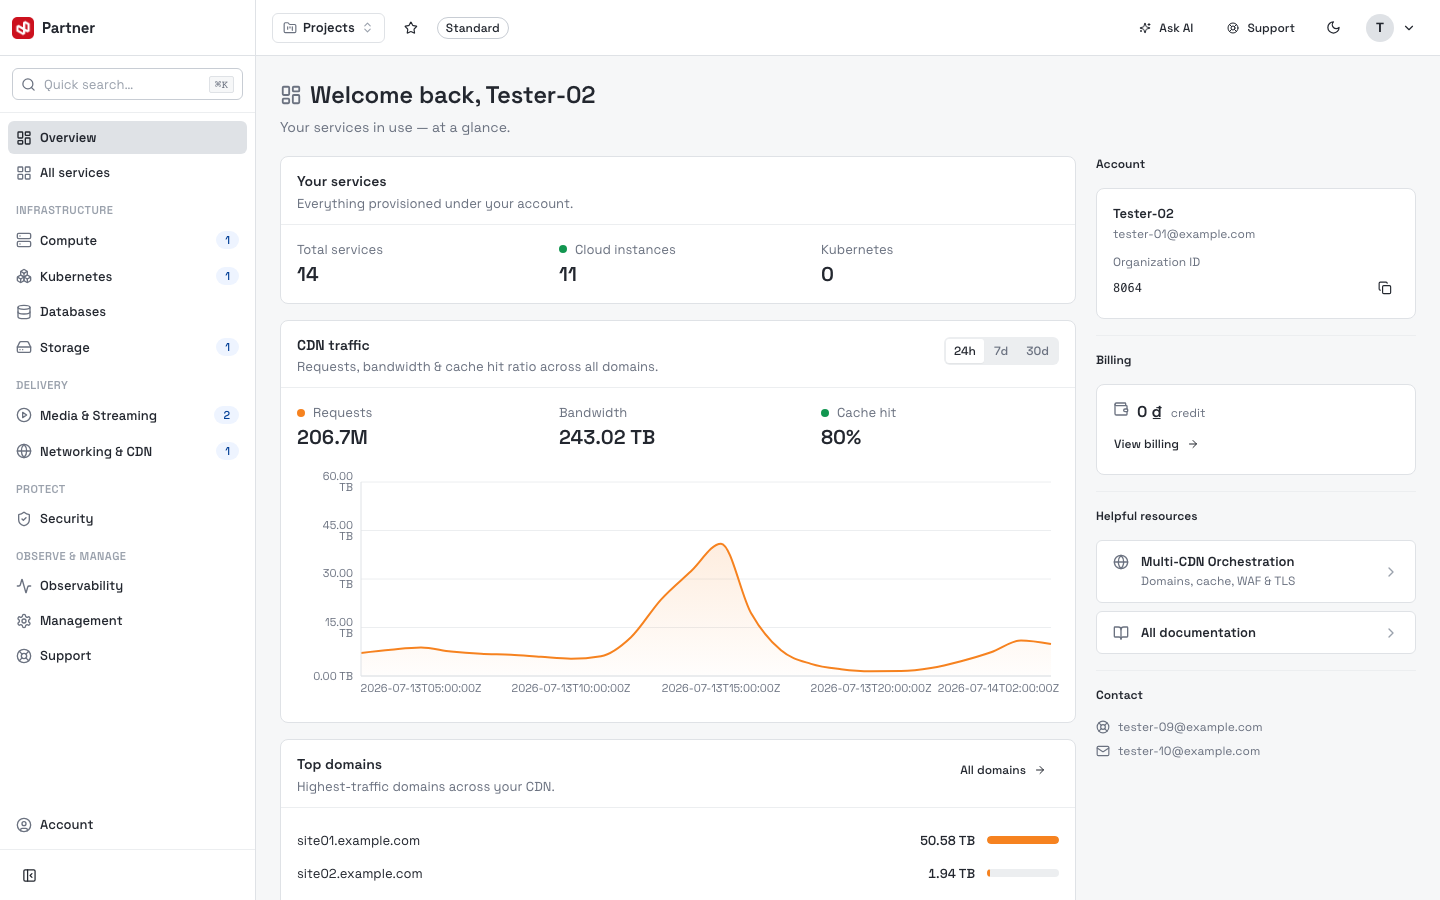
Task: Expand All documentation chevron arrow
Action: pyautogui.click(x=1391, y=633)
